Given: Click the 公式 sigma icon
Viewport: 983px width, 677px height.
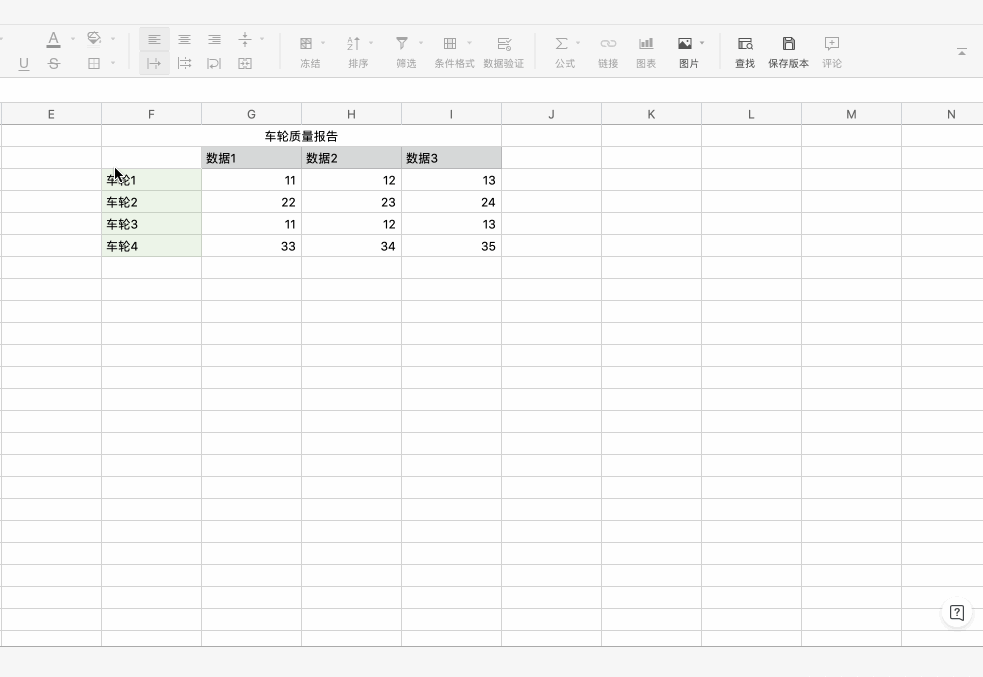Looking at the screenshot, I should click(562, 43).
